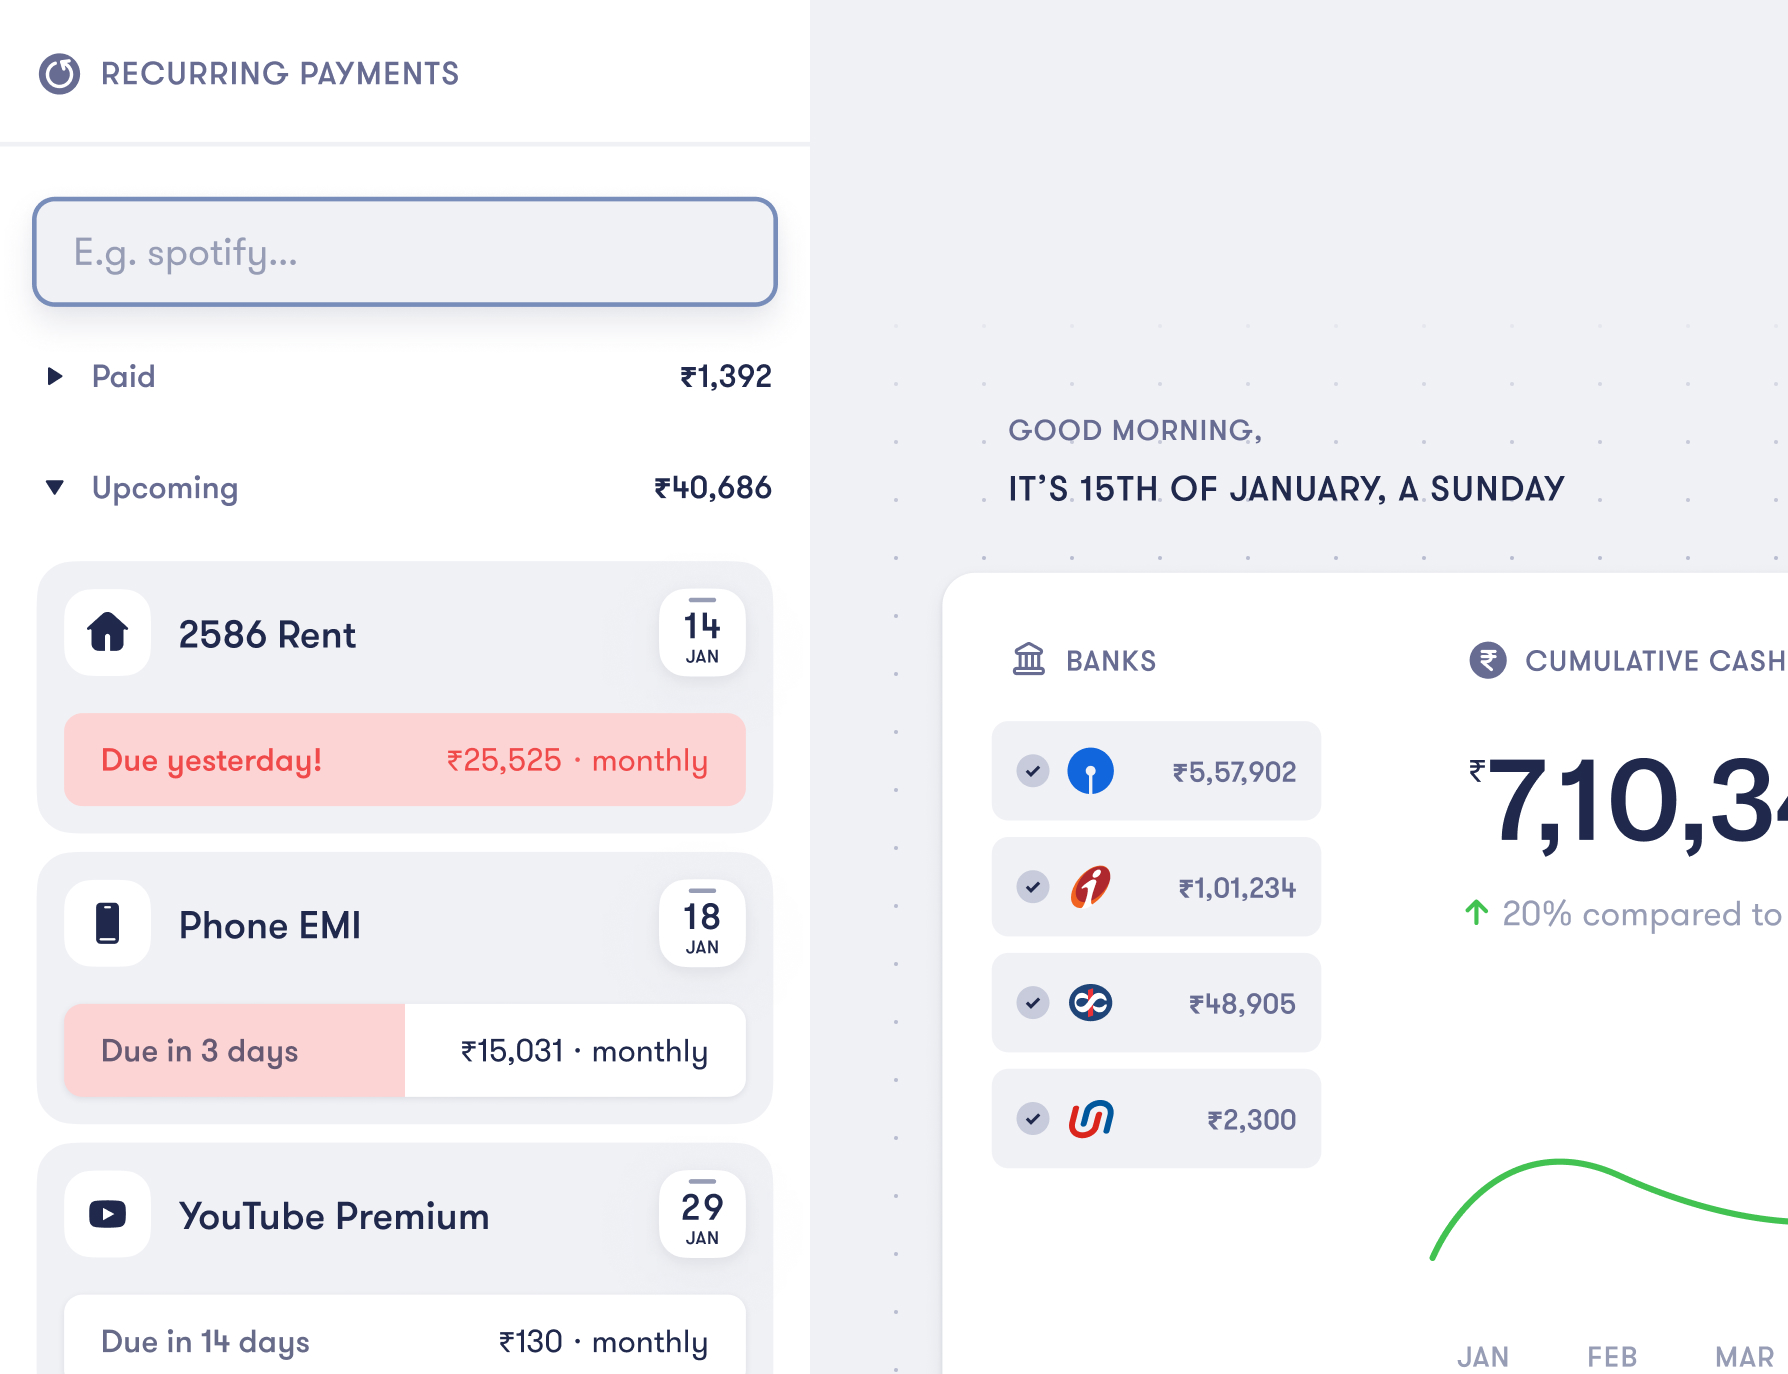The image size is (1788, 1374).
Task: Open the 29 Jan calendar badge
Action: [x=702, y=1214]
